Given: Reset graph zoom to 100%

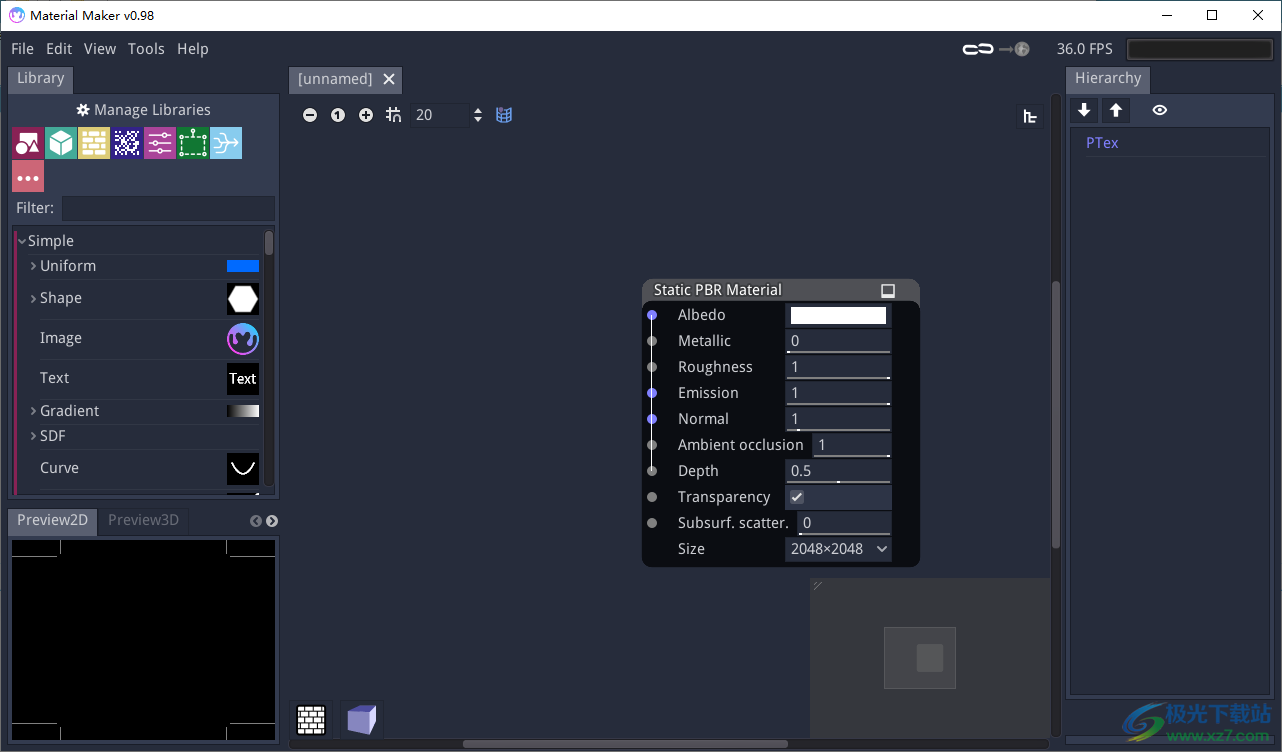Looking at the screenshot, I should click(x=338, y=115).
